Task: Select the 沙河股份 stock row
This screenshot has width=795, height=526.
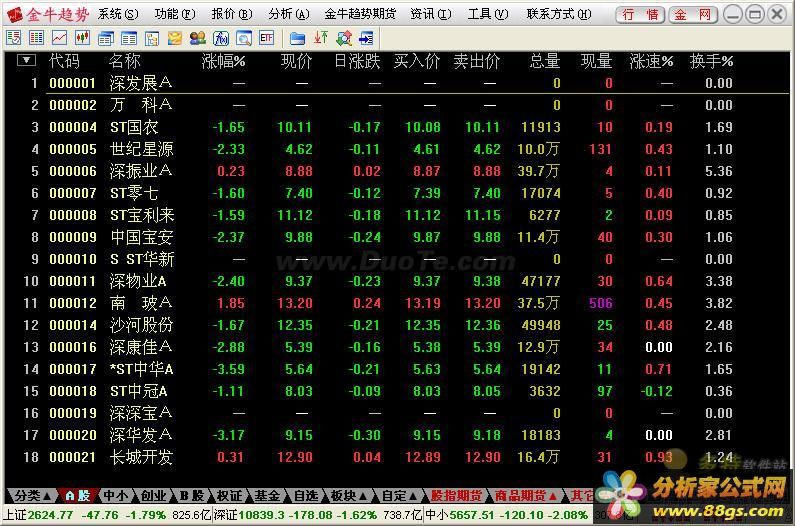Action: 396,325
